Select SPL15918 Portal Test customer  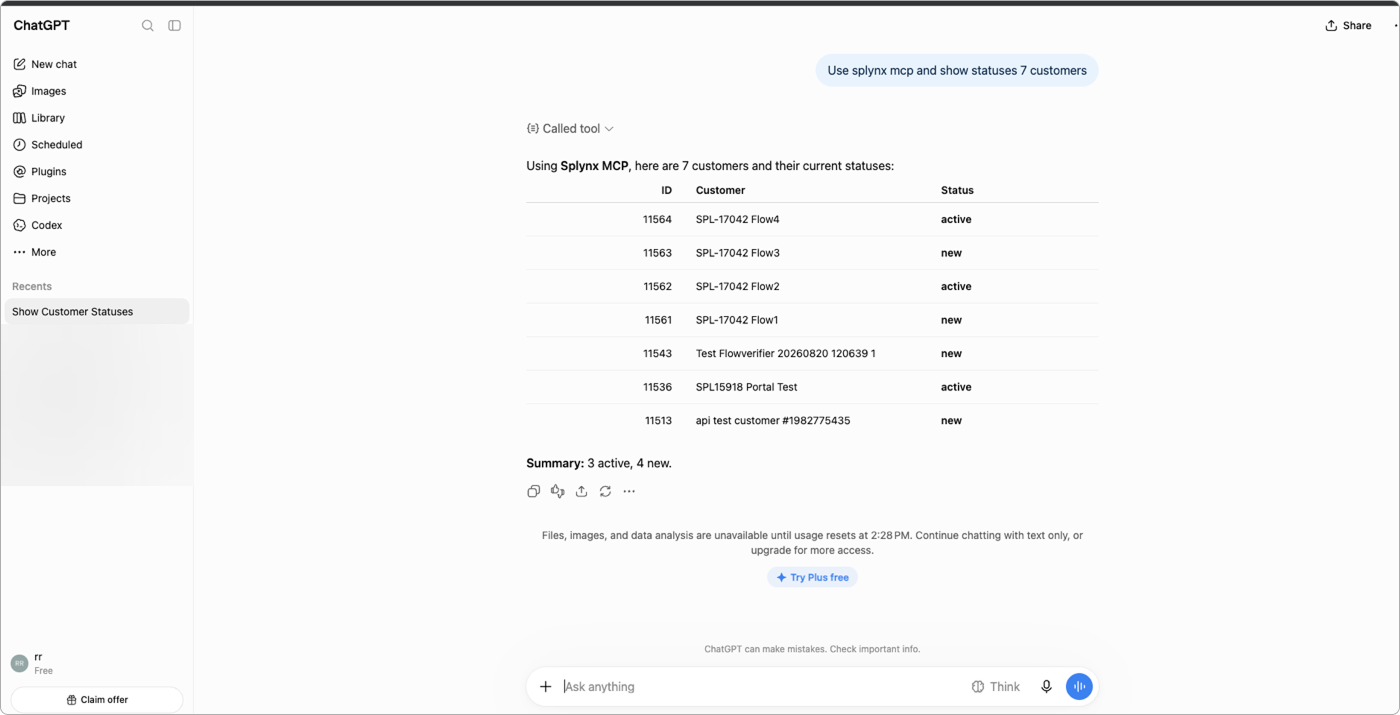coord(746,387)
